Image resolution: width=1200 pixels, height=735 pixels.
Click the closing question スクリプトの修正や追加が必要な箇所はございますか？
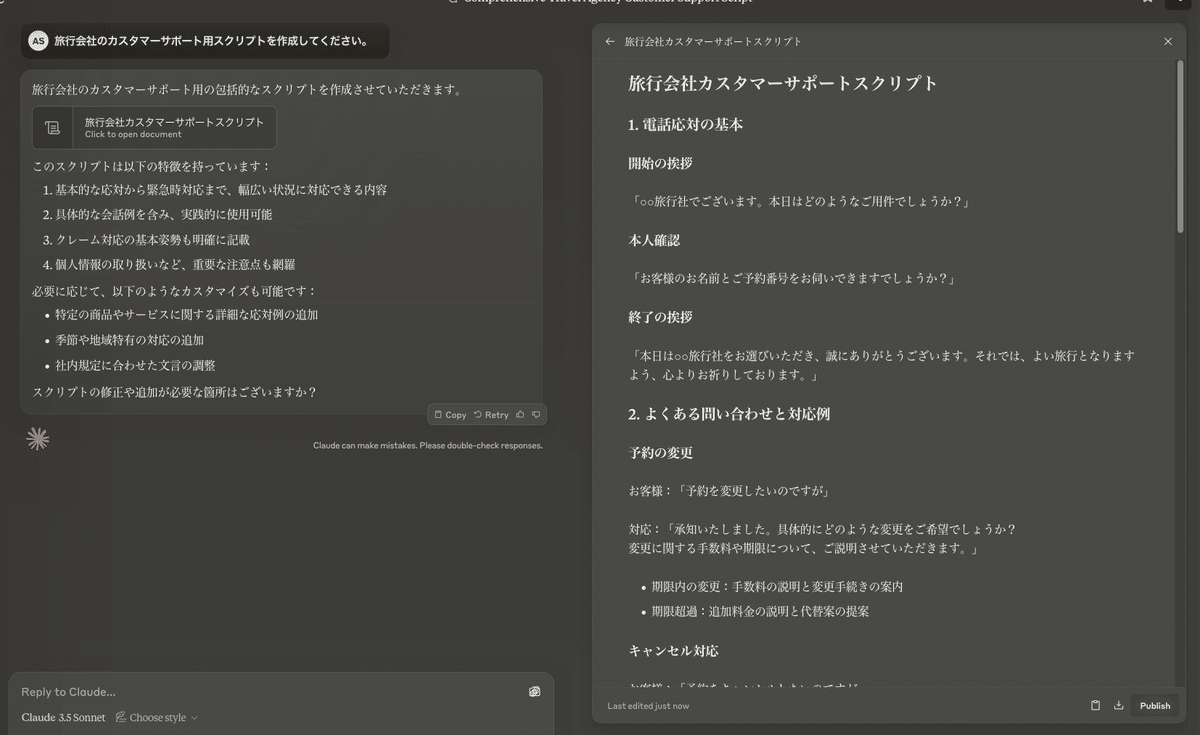175,392
